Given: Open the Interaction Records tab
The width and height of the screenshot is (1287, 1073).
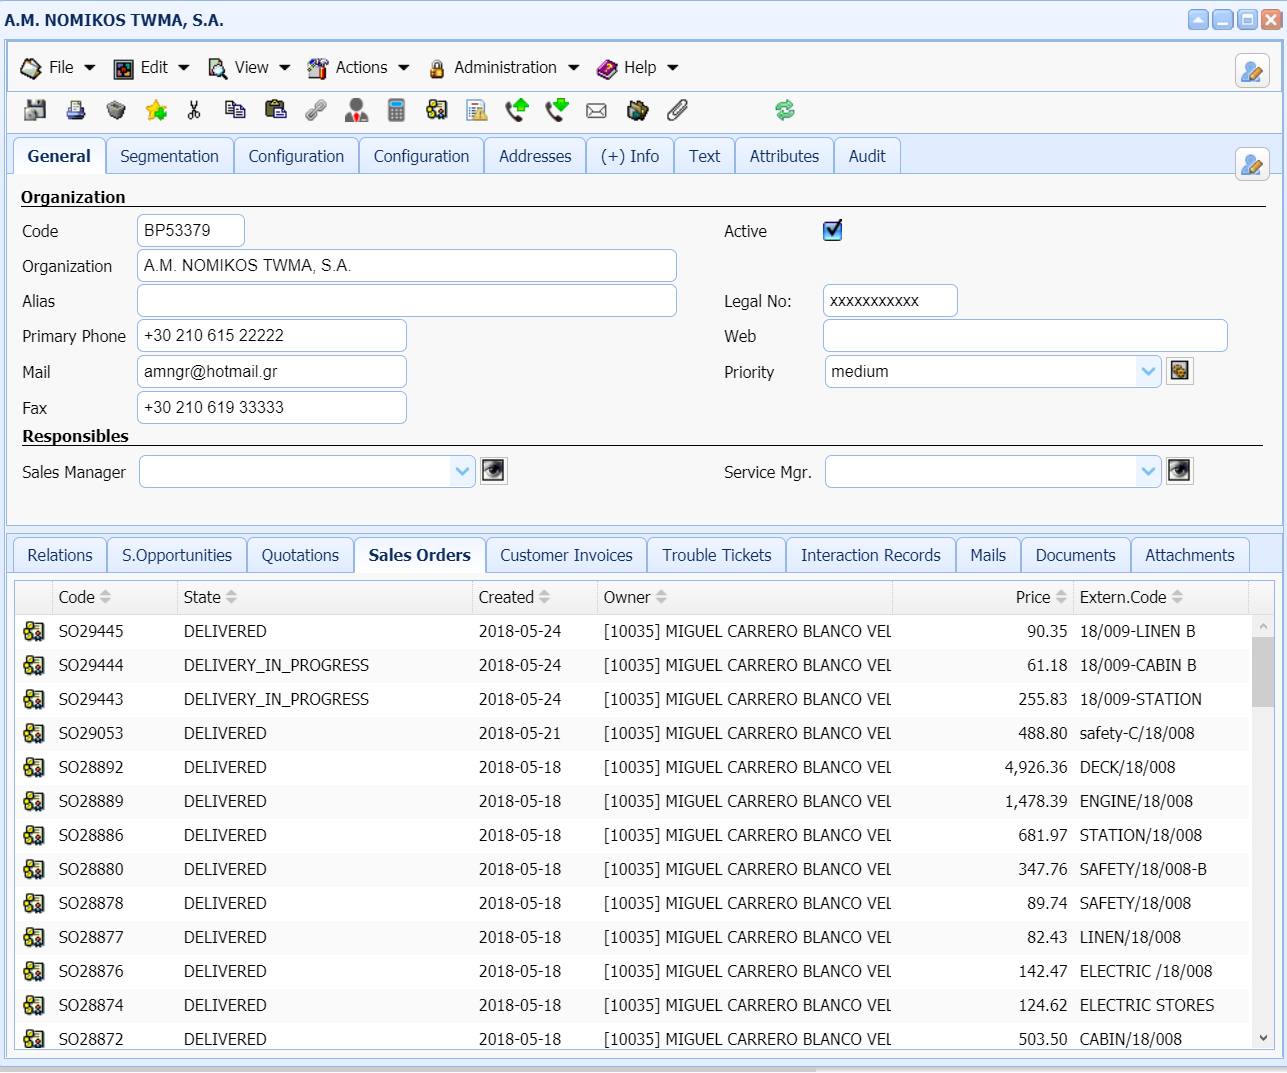Looking at the screenshot, I should [x=871, y=555].
